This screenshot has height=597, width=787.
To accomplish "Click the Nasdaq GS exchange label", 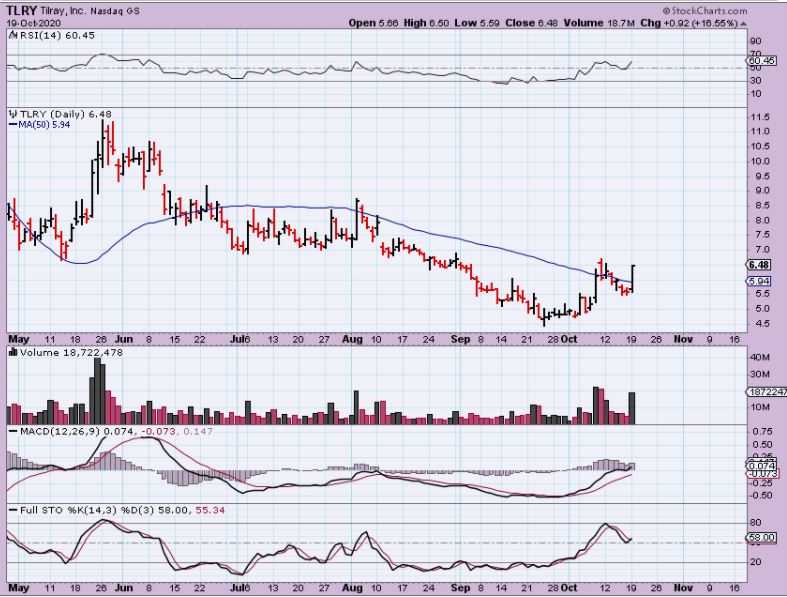I will point(115,11).
